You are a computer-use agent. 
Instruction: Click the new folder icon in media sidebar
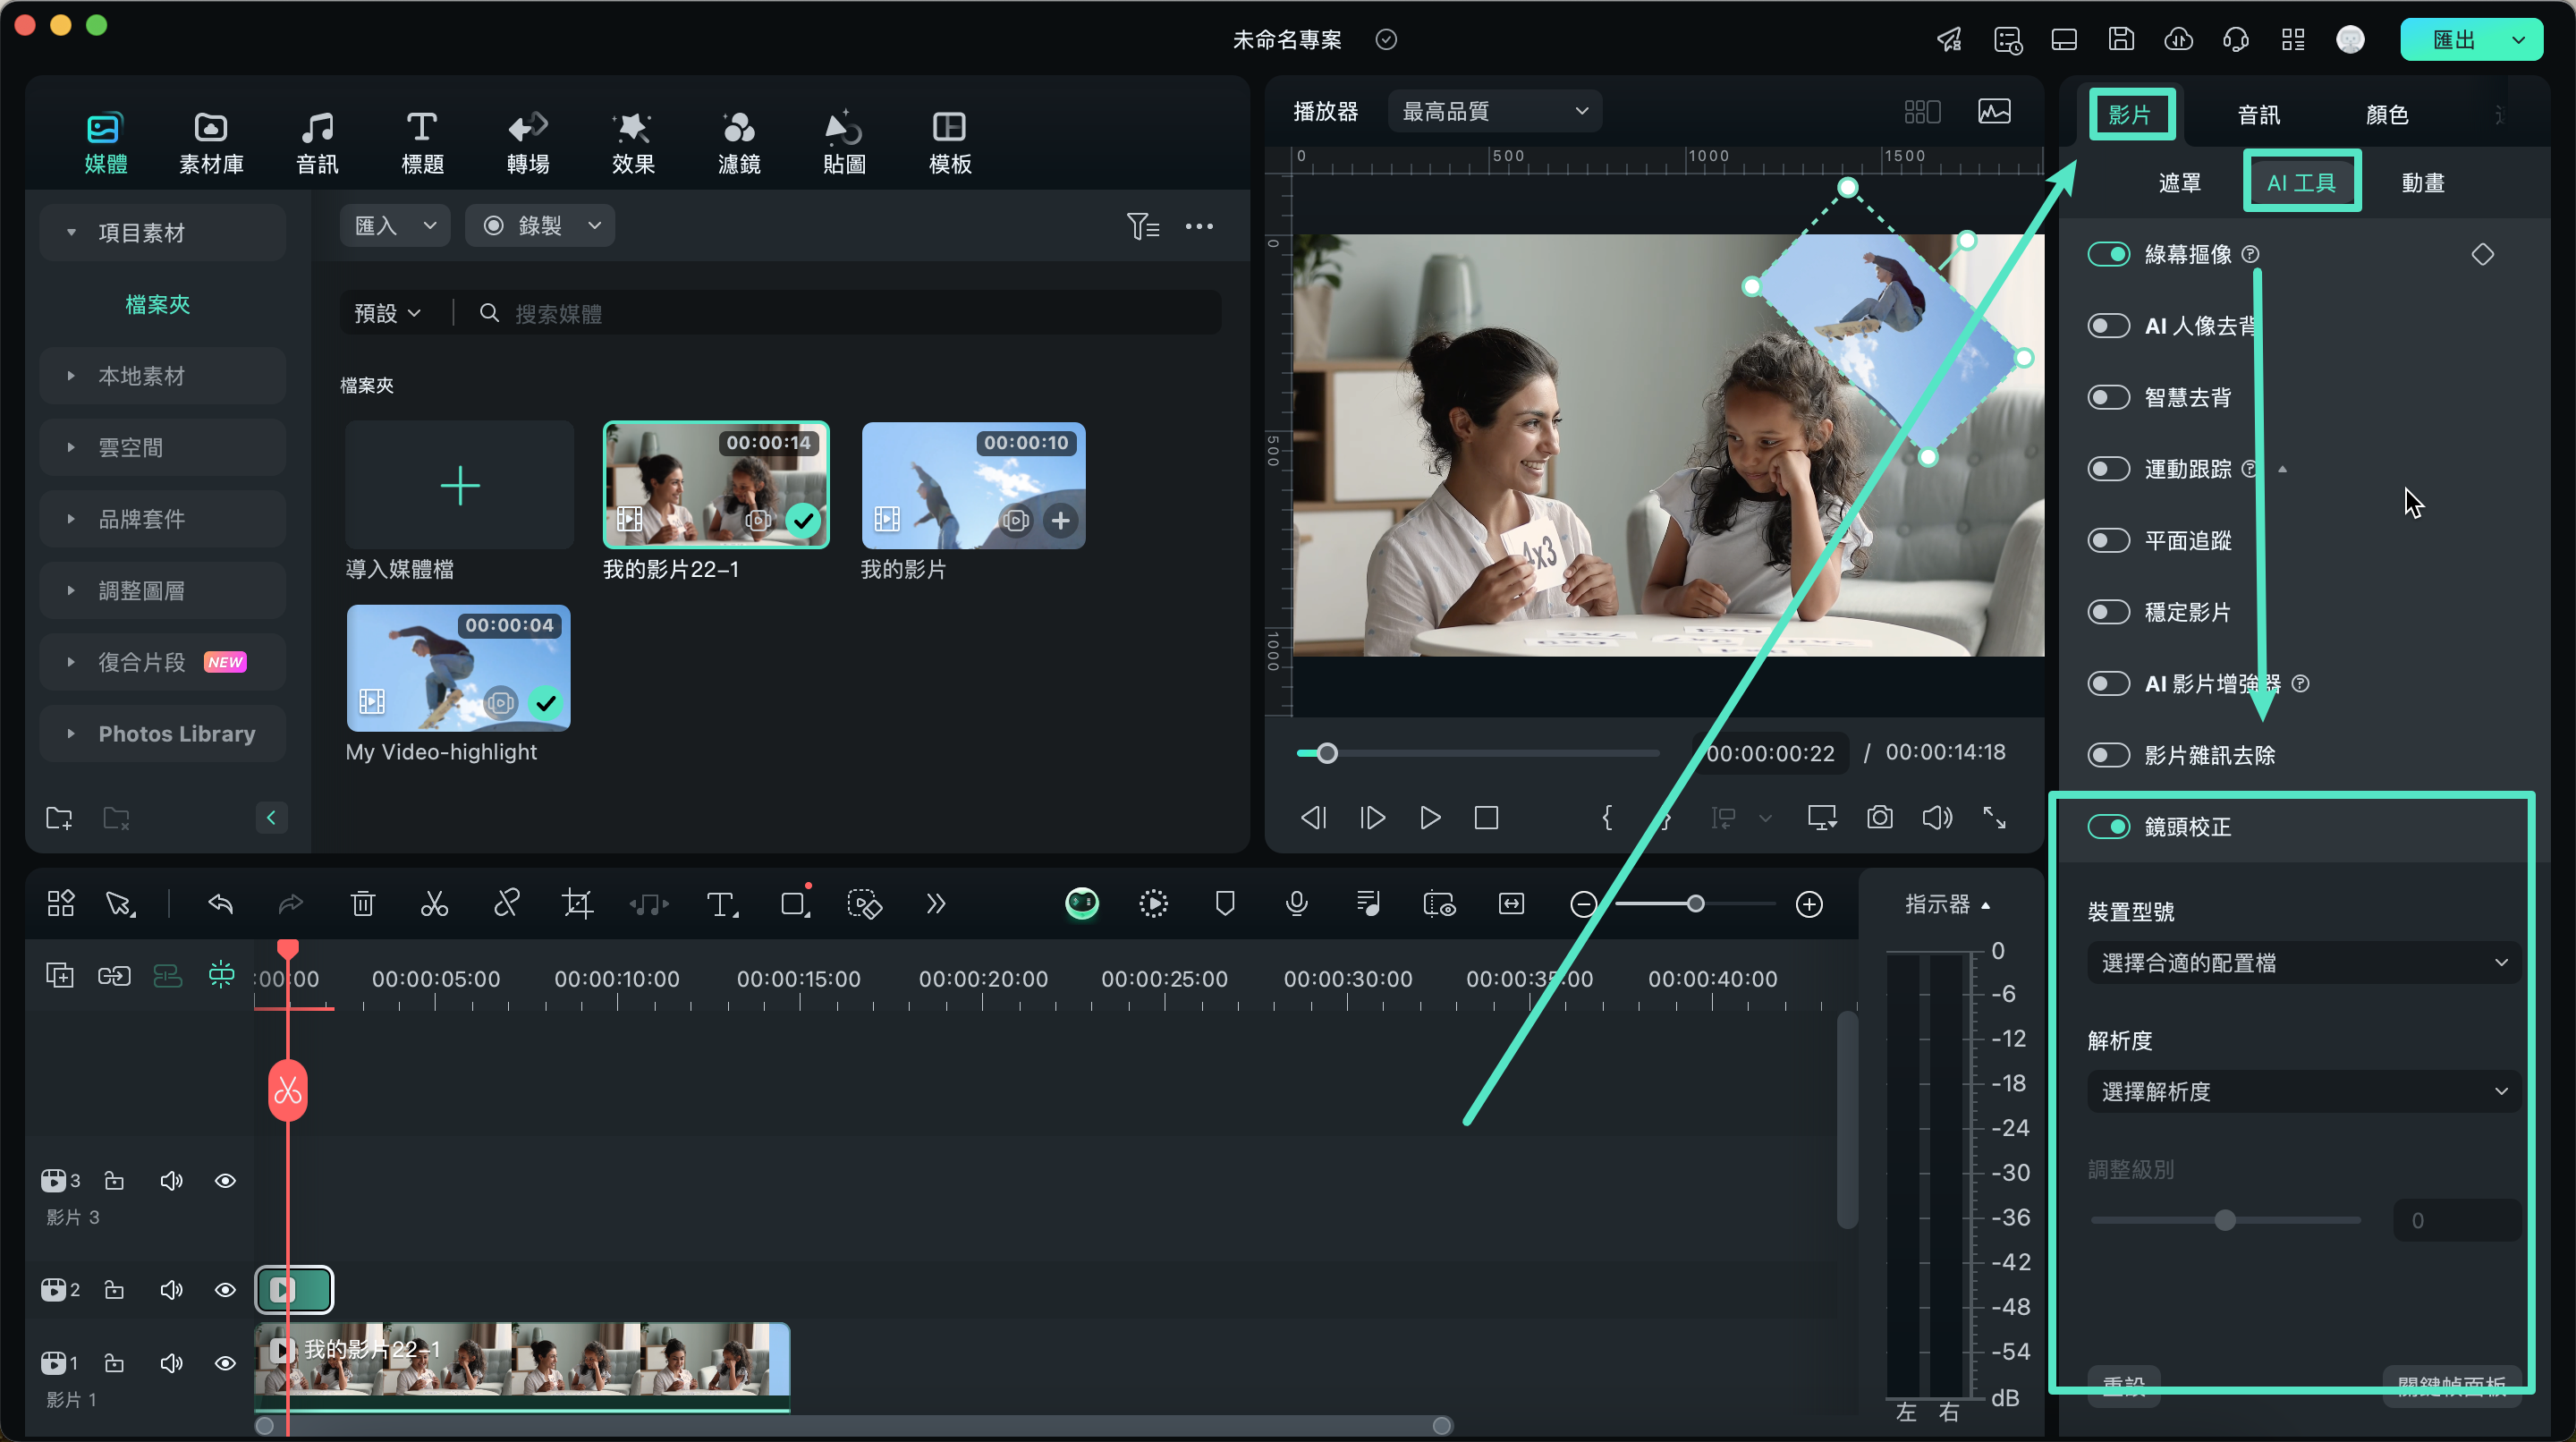pos(59,818)
